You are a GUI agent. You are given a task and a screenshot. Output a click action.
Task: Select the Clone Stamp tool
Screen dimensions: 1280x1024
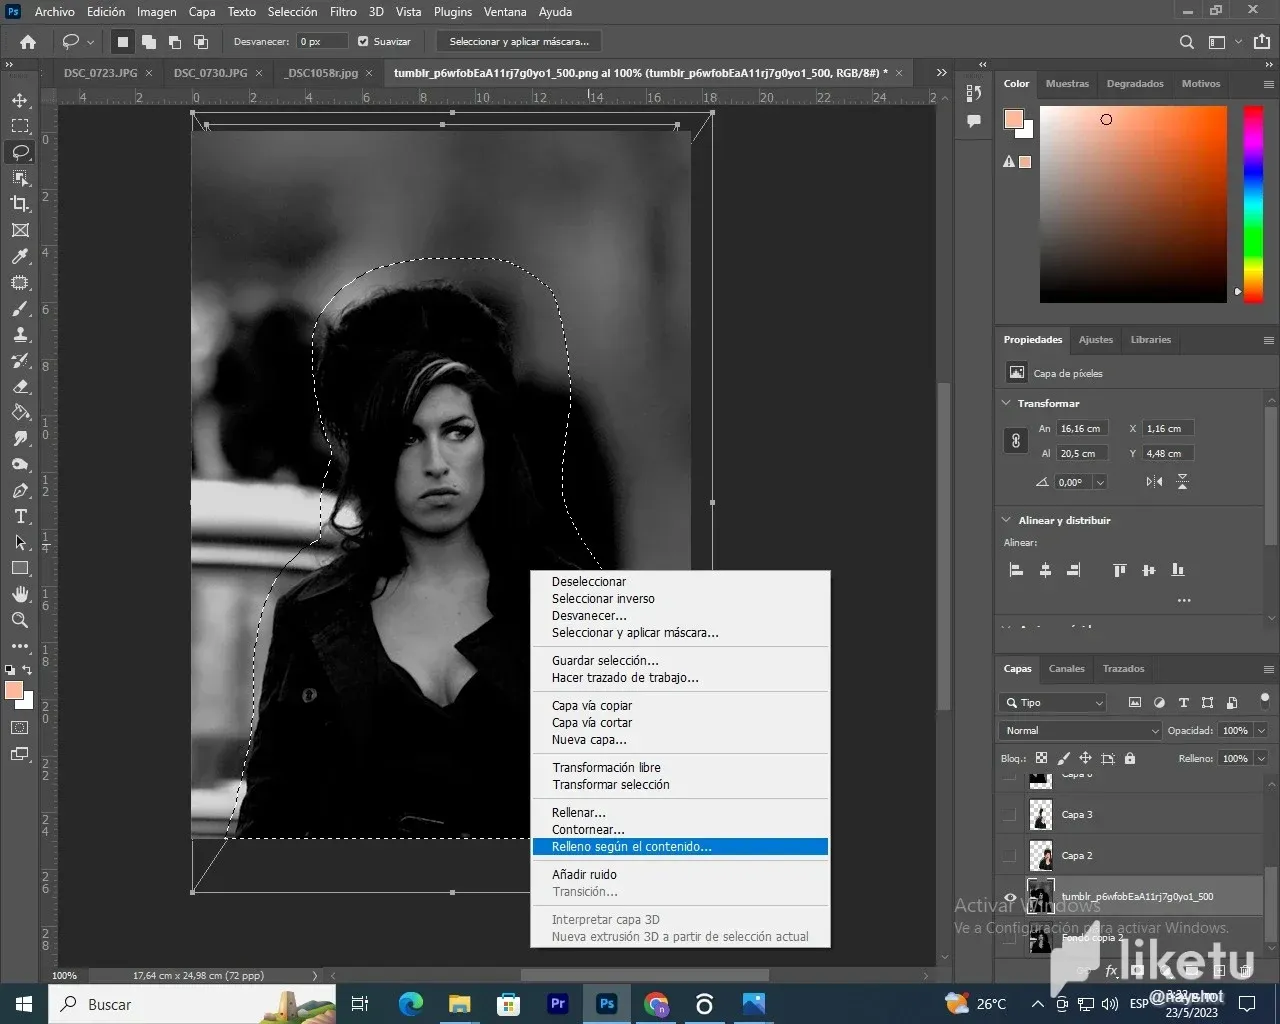click(20, 335)
